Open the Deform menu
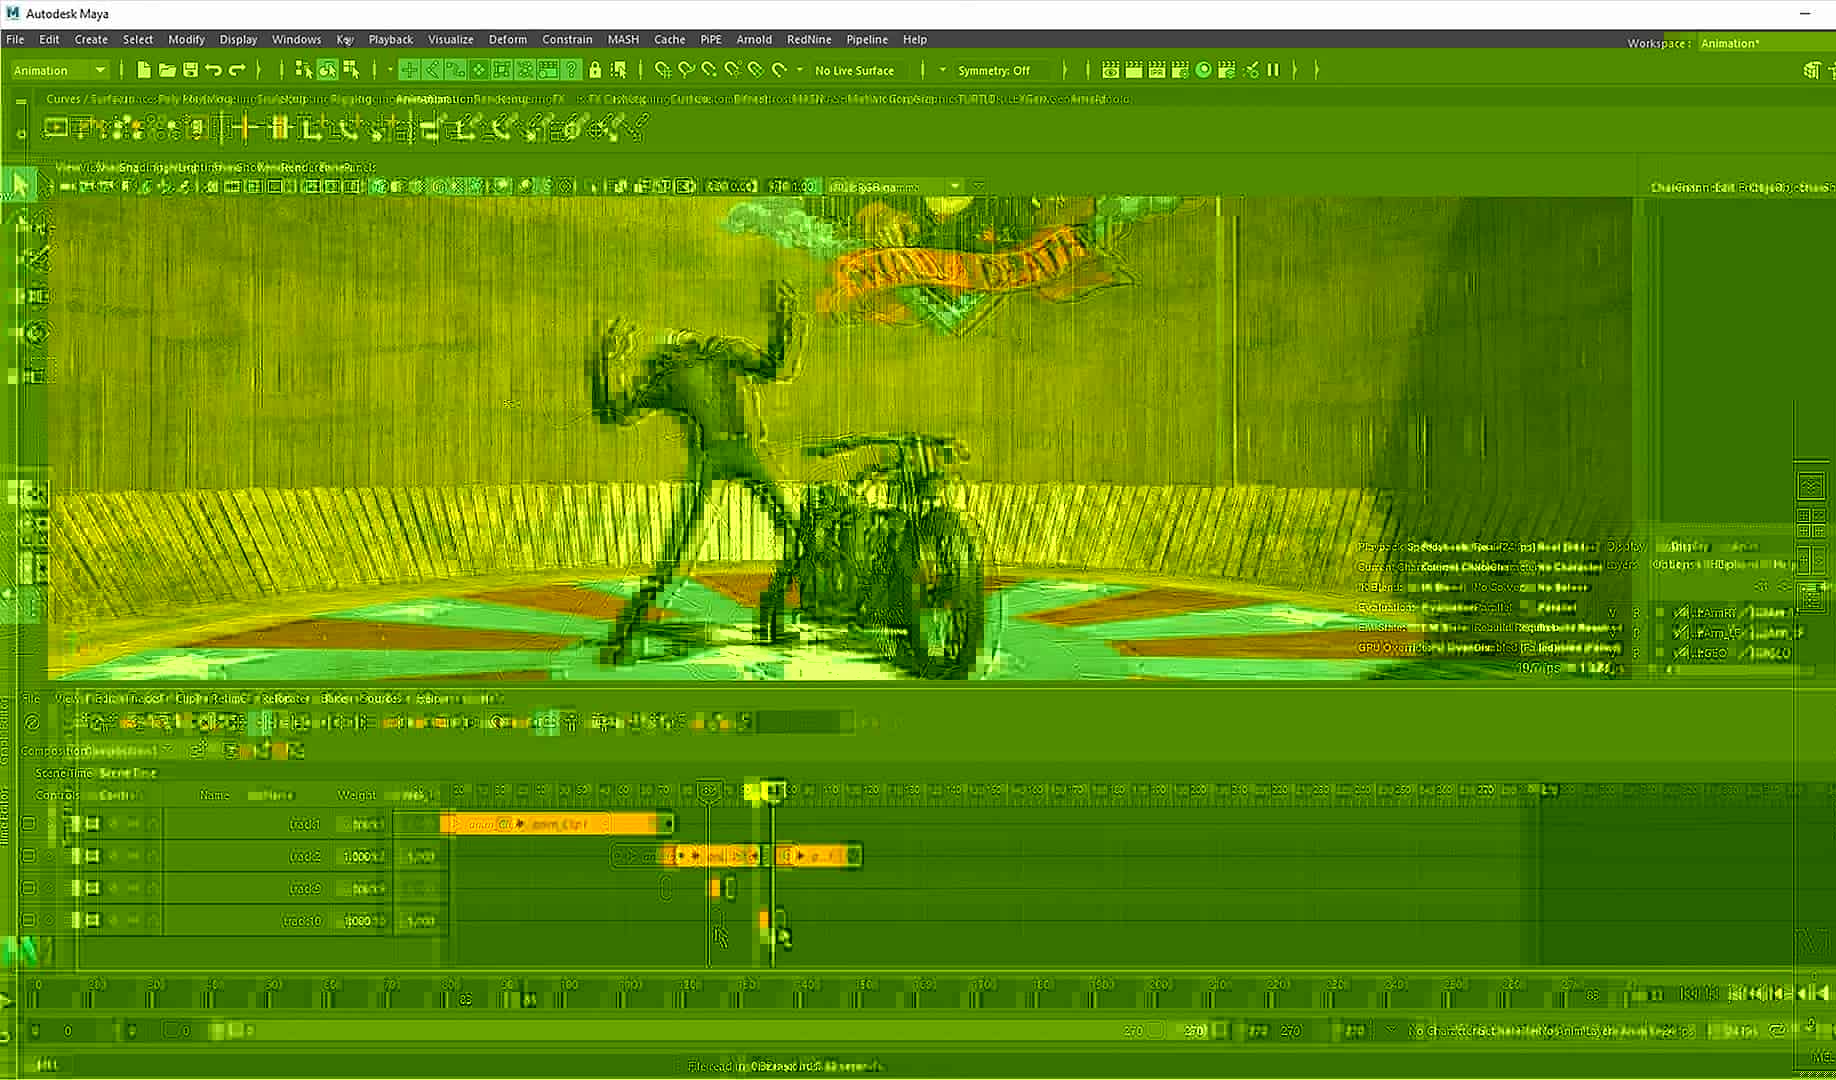 [508, 39]
